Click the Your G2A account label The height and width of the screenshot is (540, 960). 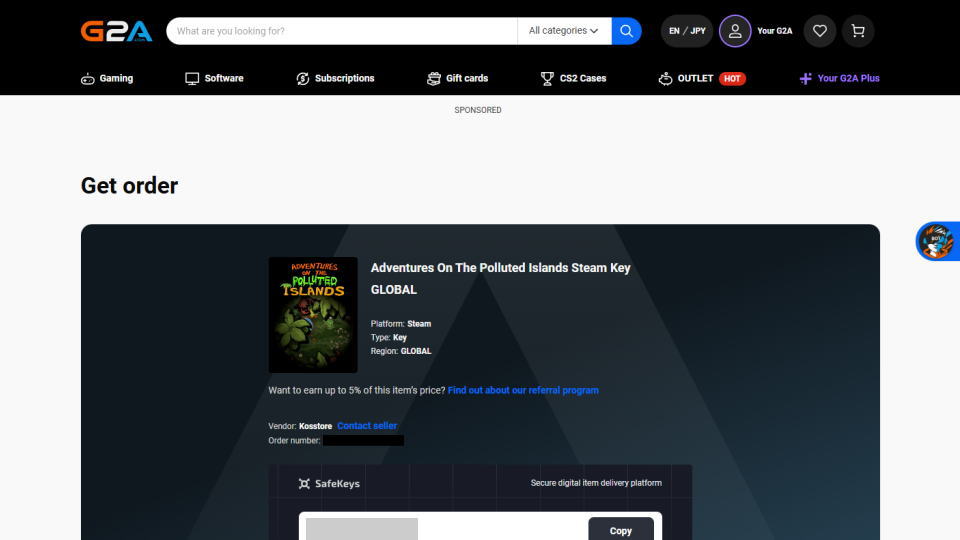point(774,31)
